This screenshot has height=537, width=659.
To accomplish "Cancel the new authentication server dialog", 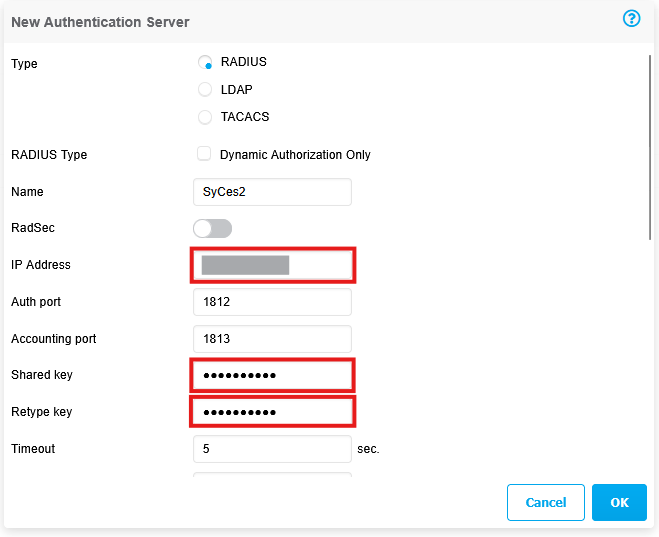I will pos(545,502).
